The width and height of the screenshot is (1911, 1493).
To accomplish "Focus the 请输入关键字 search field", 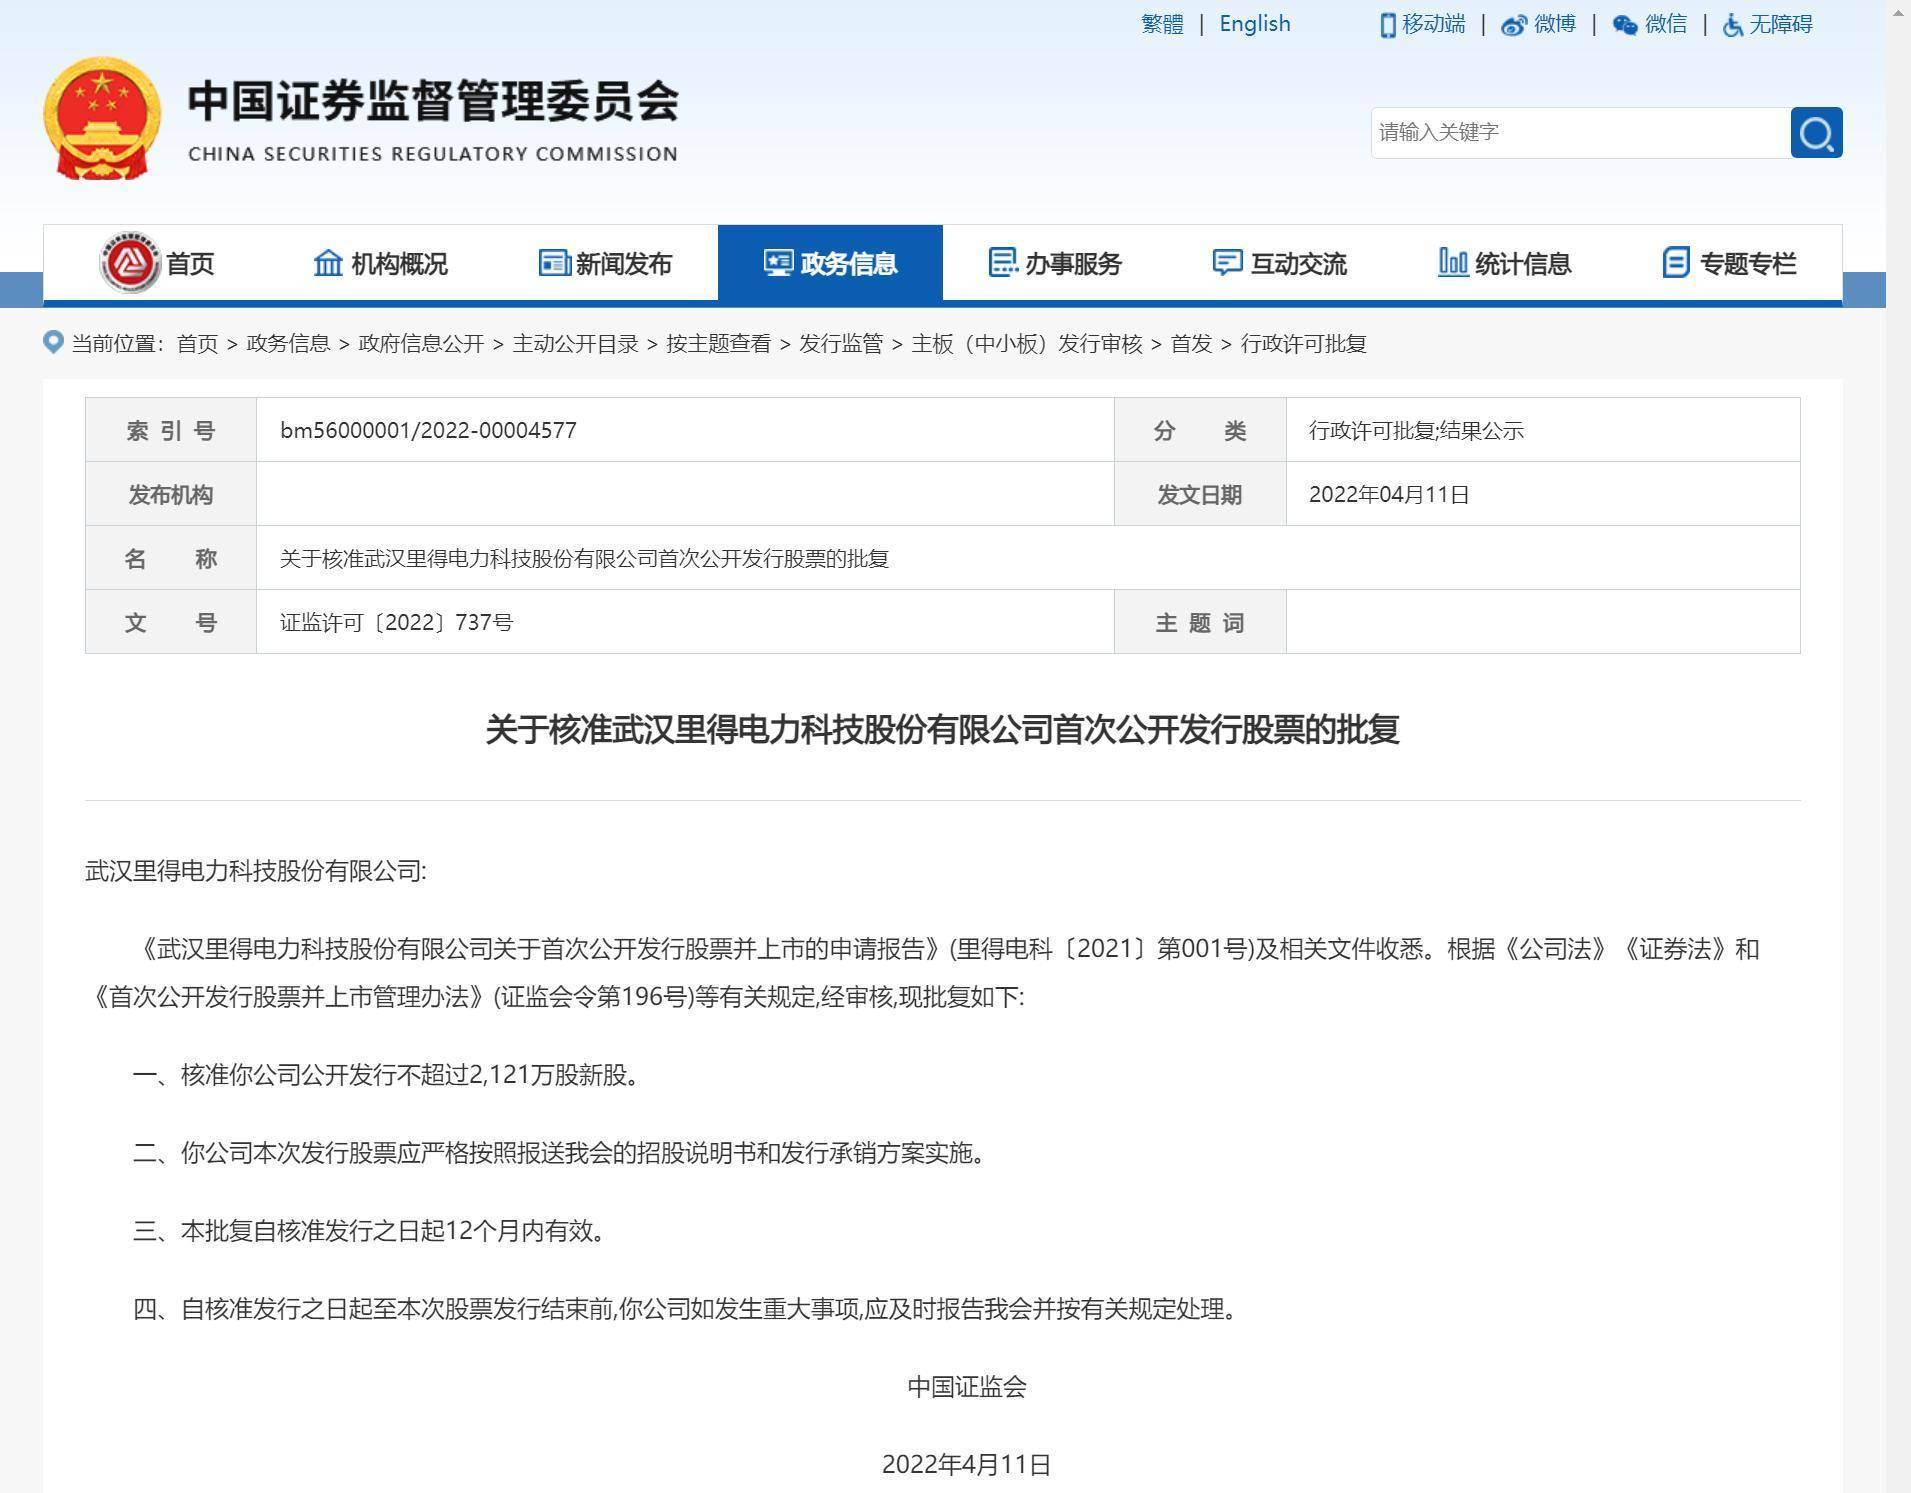I will point(1580,132).
